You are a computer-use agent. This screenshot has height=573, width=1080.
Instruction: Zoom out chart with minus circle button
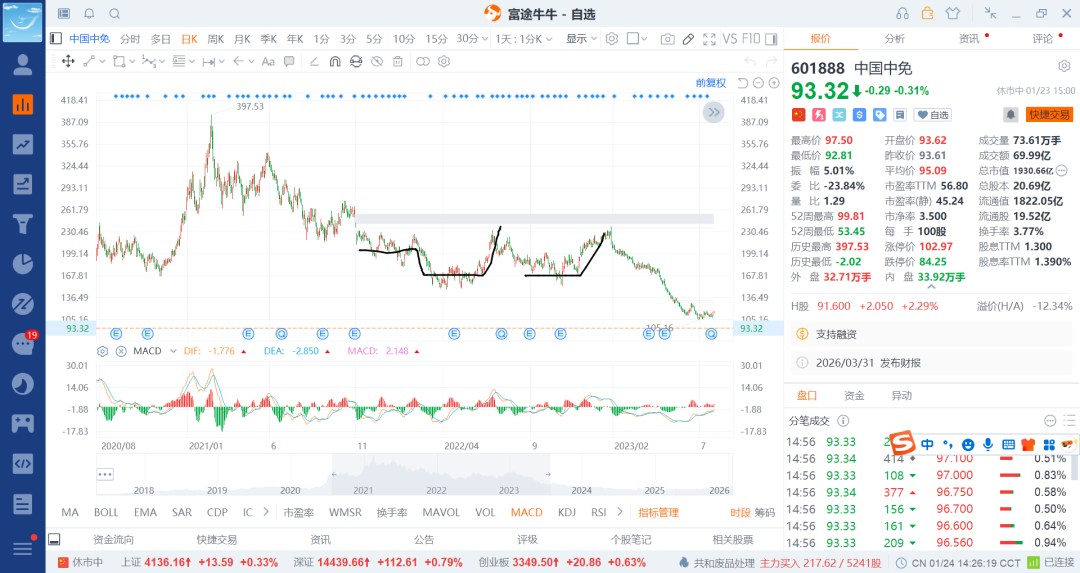tap(758, 83)
